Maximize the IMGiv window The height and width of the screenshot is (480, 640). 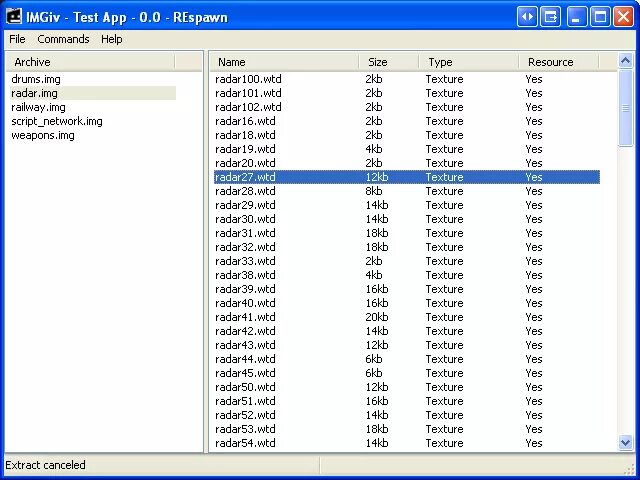pos(600,17)
